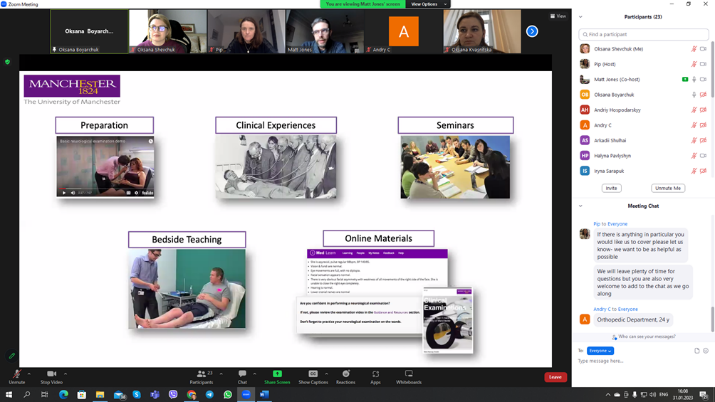
Task: Open the Apps panel icon
Action: point(375,375)
